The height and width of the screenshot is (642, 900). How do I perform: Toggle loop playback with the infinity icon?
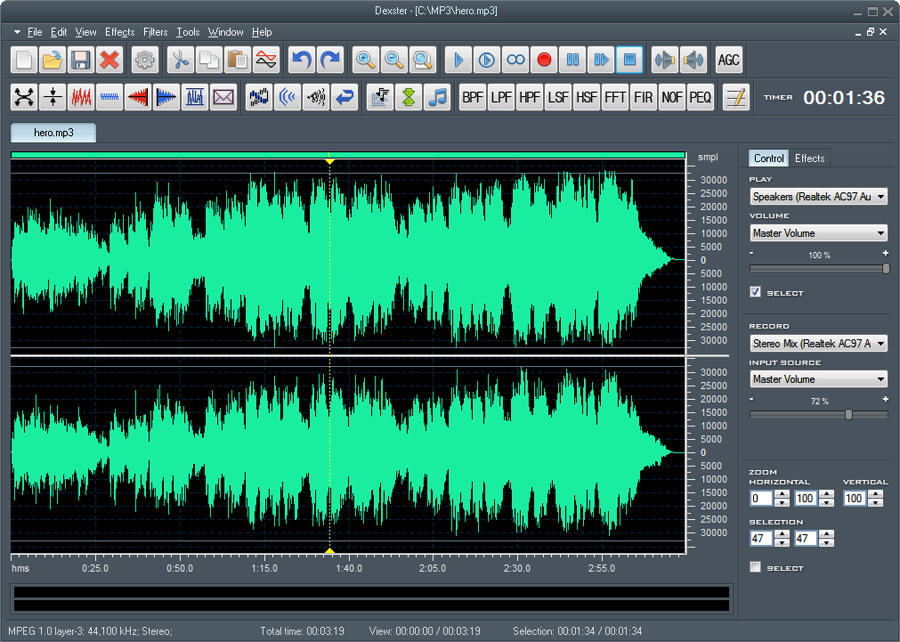515,60
